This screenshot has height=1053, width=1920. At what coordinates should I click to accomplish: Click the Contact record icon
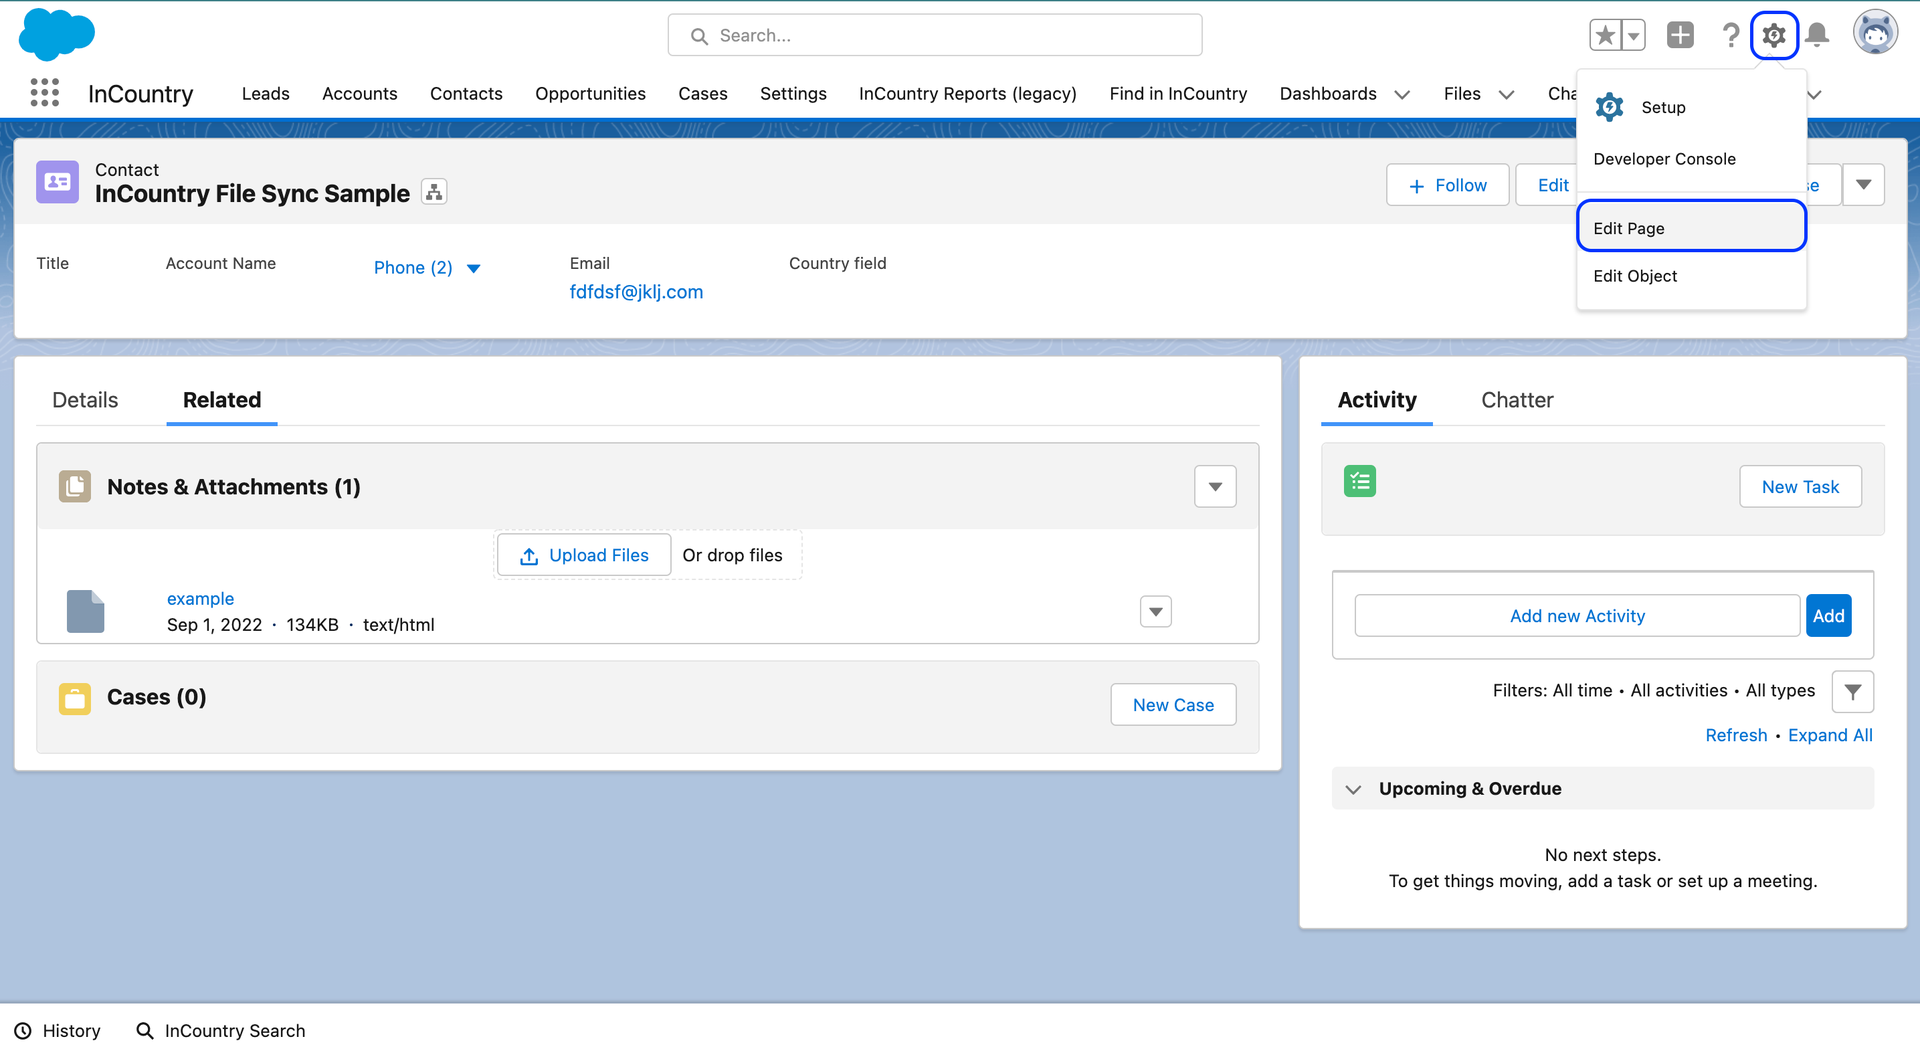click(x=57, y=182)
